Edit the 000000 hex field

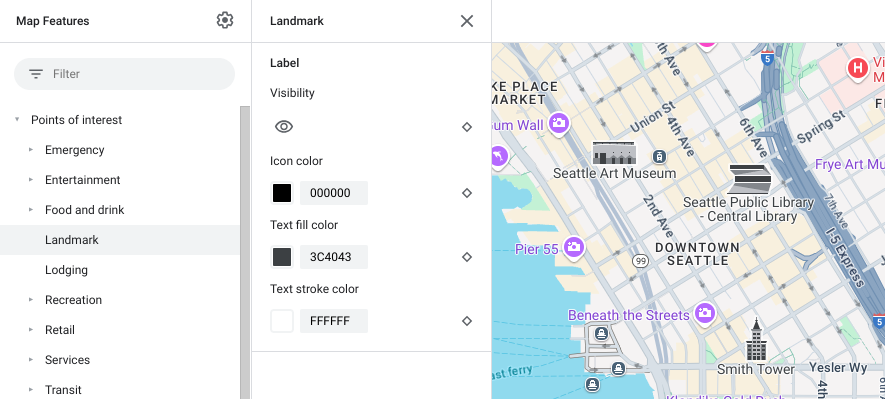334,193
